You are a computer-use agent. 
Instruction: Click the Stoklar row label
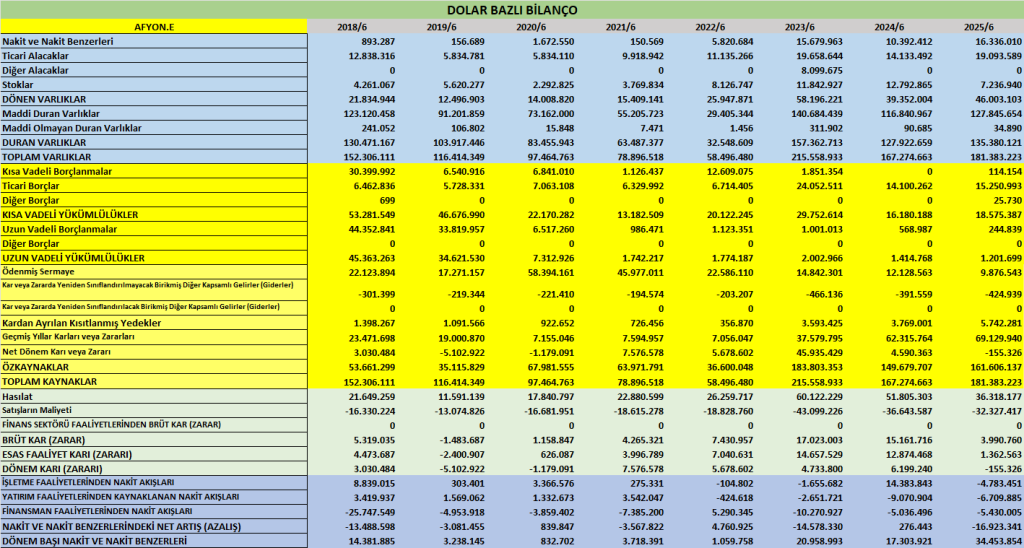18,84
